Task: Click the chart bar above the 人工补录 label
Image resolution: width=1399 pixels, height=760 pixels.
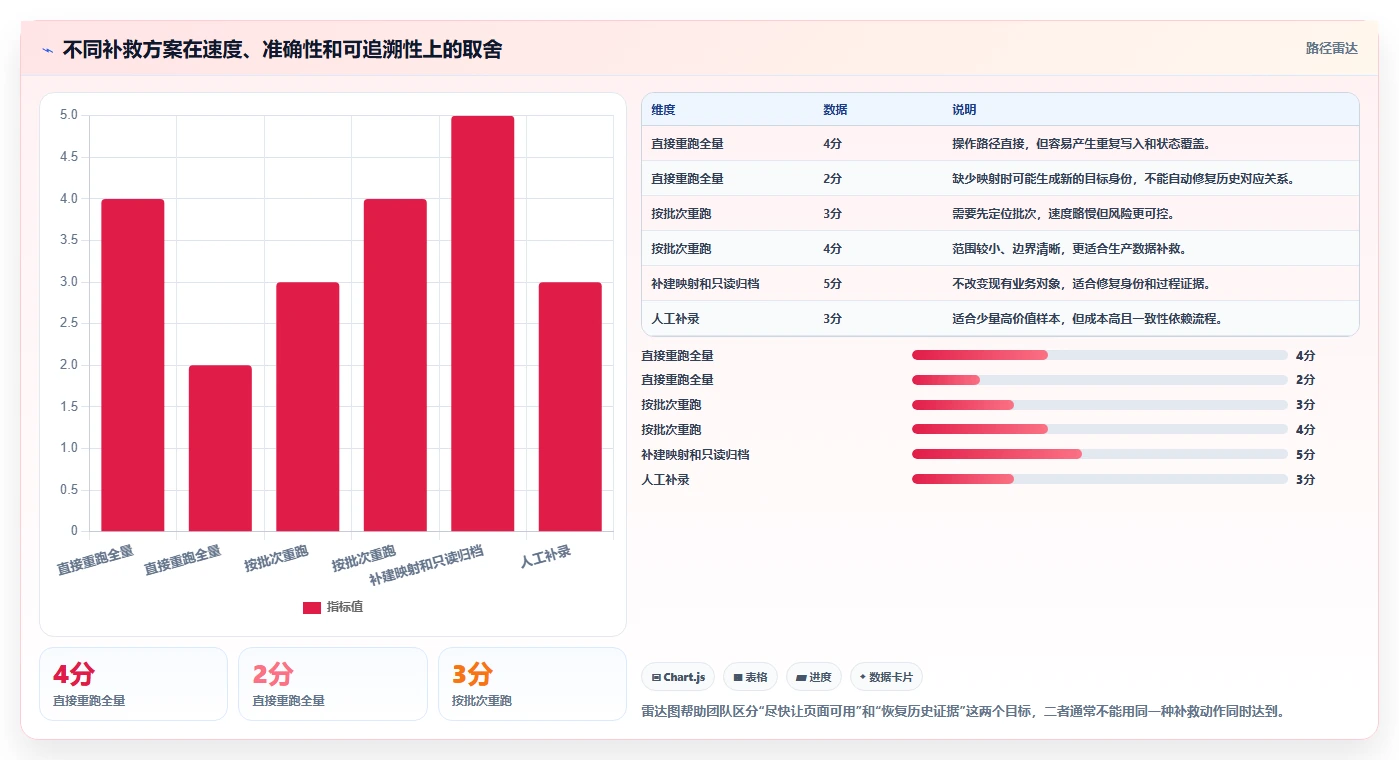Action: (x=570, y=406)
